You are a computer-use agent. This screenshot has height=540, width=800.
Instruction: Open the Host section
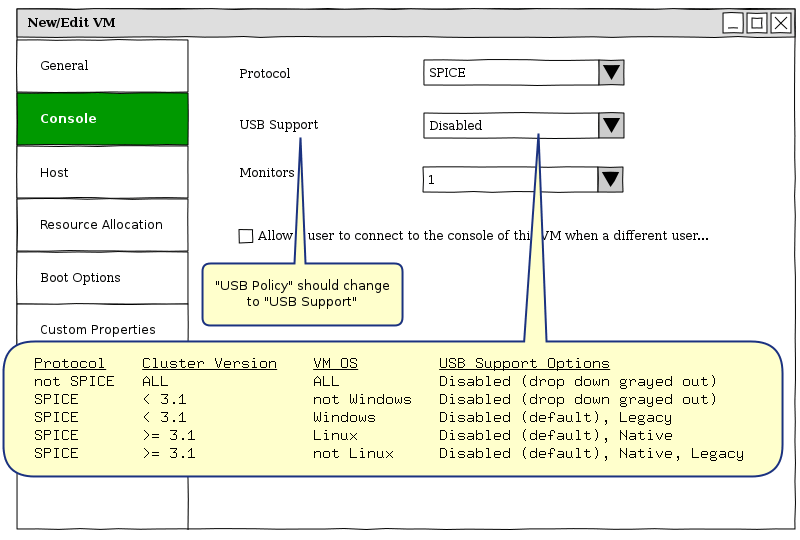pyautogui.click(x=102, y=172)
